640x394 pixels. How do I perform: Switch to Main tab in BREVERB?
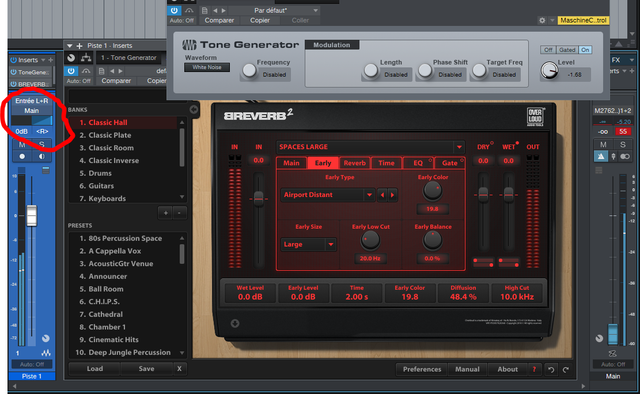pyautogui.click(x=291, y=163)
